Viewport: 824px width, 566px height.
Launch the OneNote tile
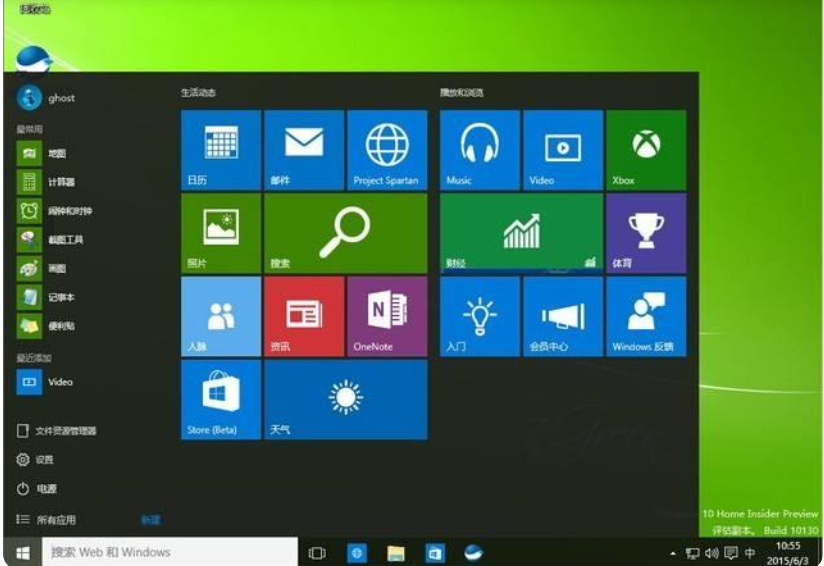387,316
